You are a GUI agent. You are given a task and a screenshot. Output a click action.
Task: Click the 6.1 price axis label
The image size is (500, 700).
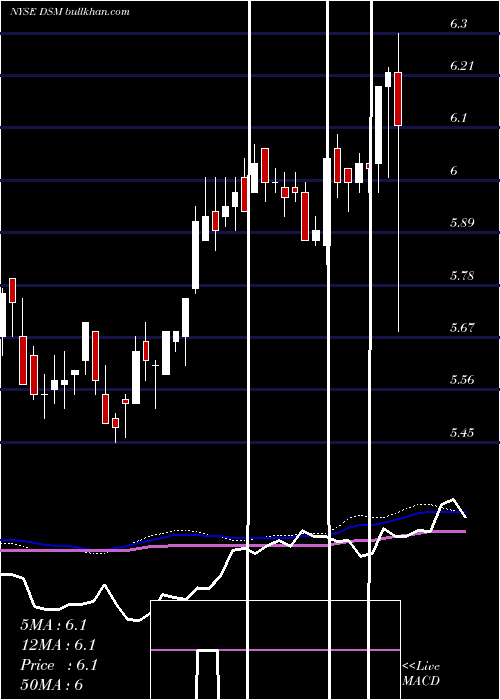coord(459,118)
